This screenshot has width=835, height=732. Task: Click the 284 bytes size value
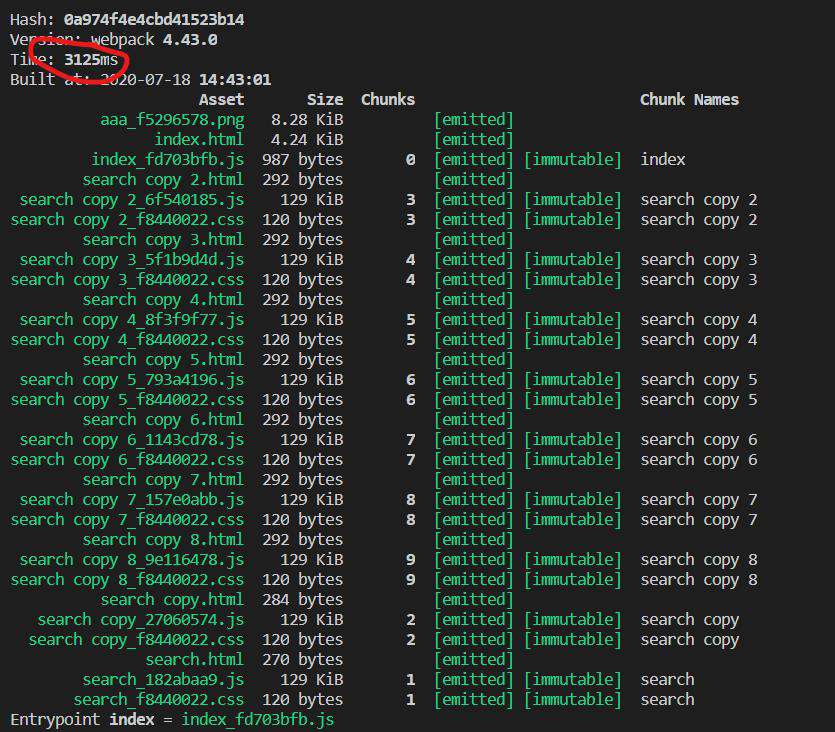coord(302,600)
